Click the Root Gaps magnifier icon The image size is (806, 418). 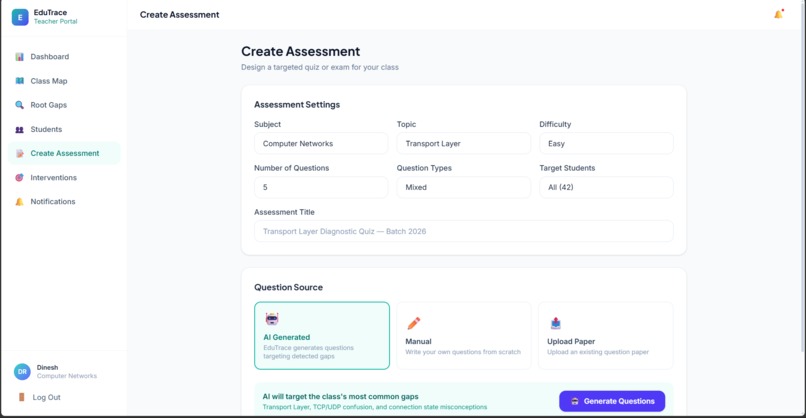20,105
